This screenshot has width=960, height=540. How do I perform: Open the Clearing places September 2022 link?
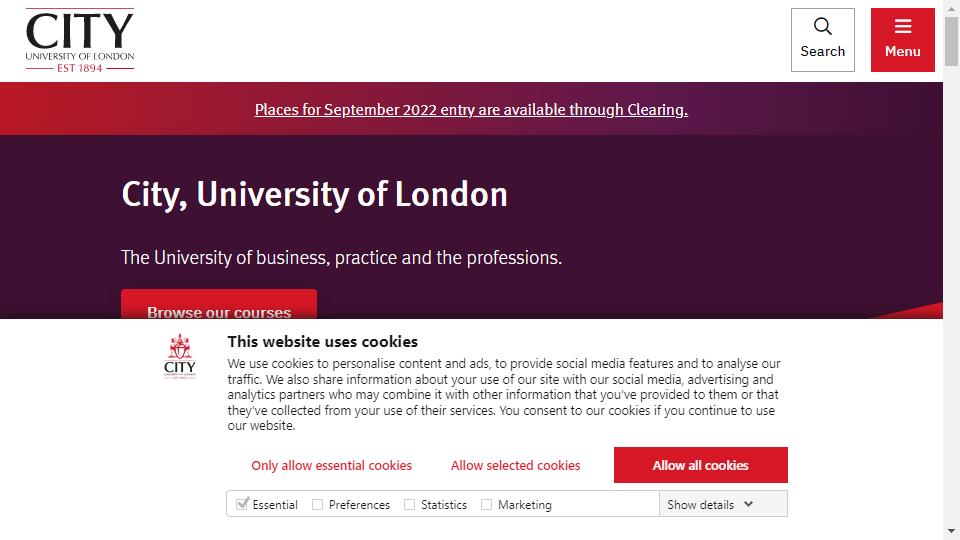click(471, 110)
